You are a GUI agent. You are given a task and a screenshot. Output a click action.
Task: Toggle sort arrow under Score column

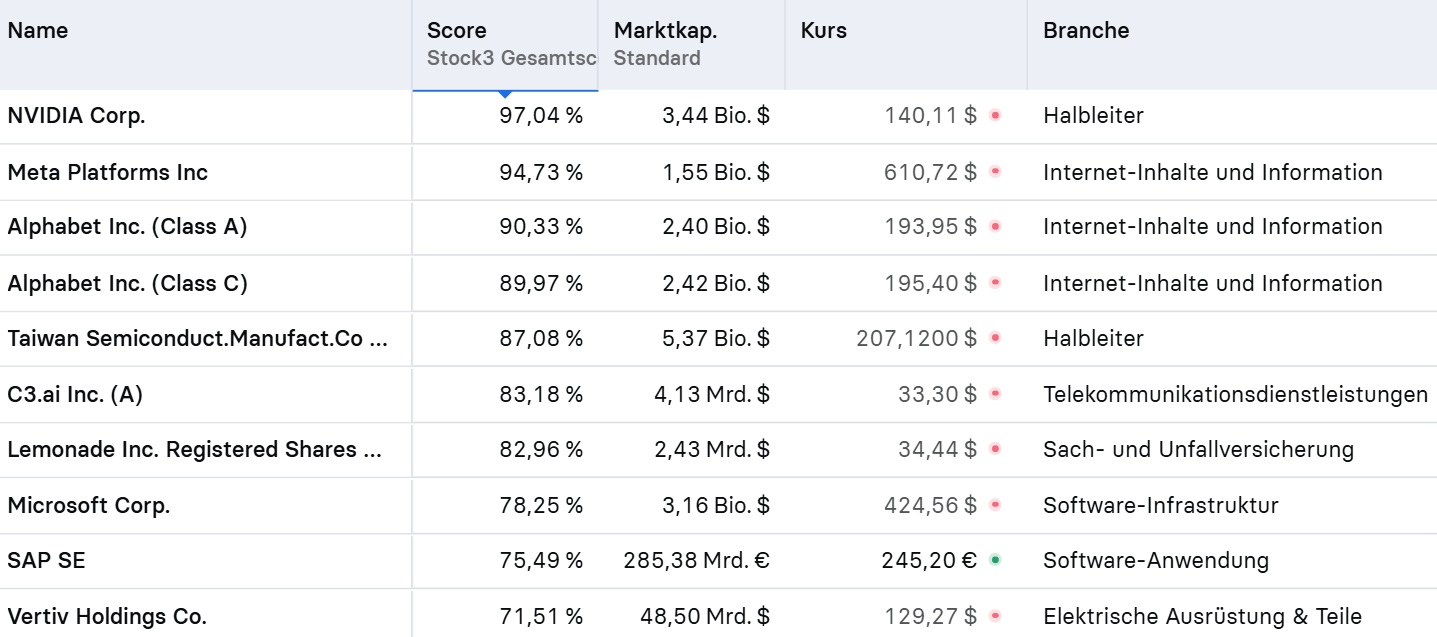tap(505, 94)
